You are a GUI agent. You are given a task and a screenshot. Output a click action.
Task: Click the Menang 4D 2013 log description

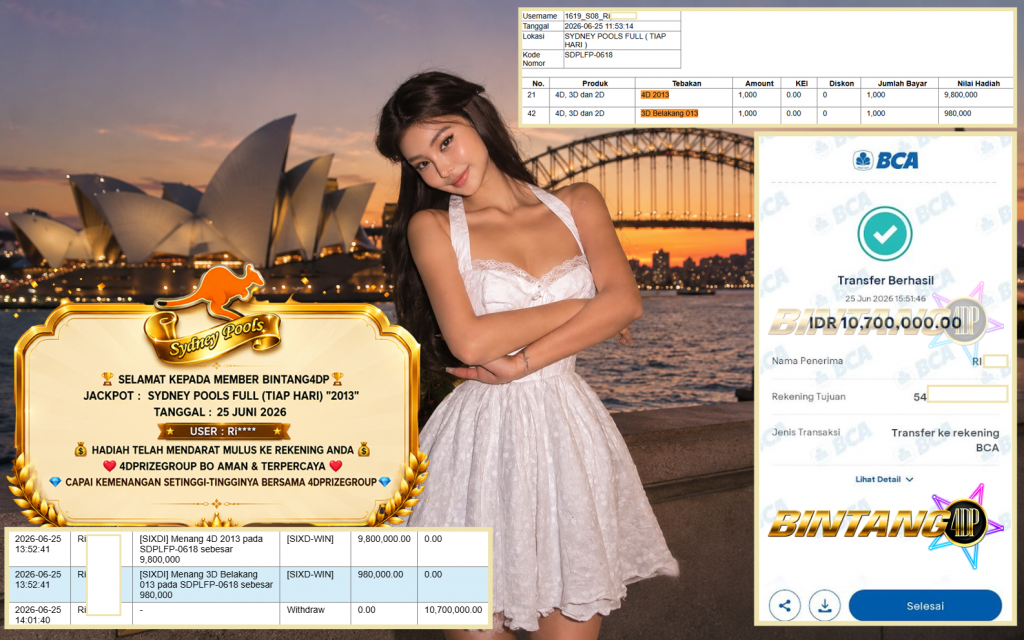pos(201,549)
